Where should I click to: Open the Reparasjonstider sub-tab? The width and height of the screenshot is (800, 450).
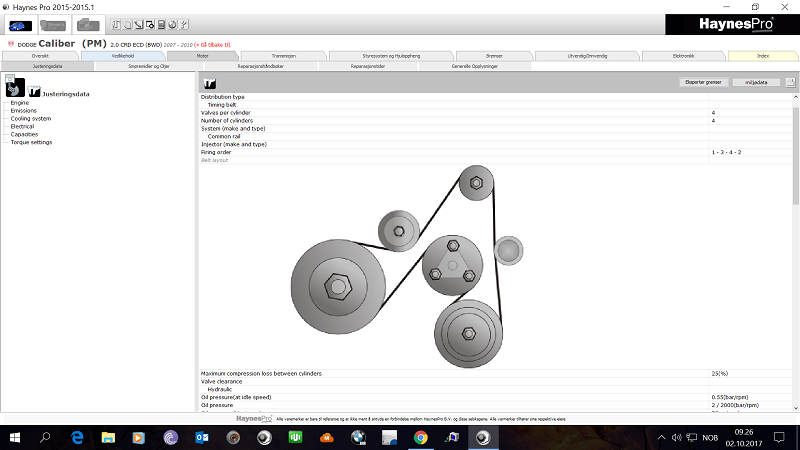click(x=368, y=66)
